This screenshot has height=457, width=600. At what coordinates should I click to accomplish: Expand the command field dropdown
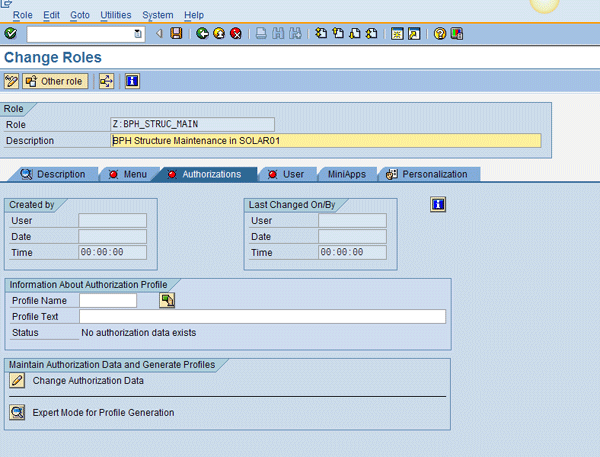tap(139, 34)
